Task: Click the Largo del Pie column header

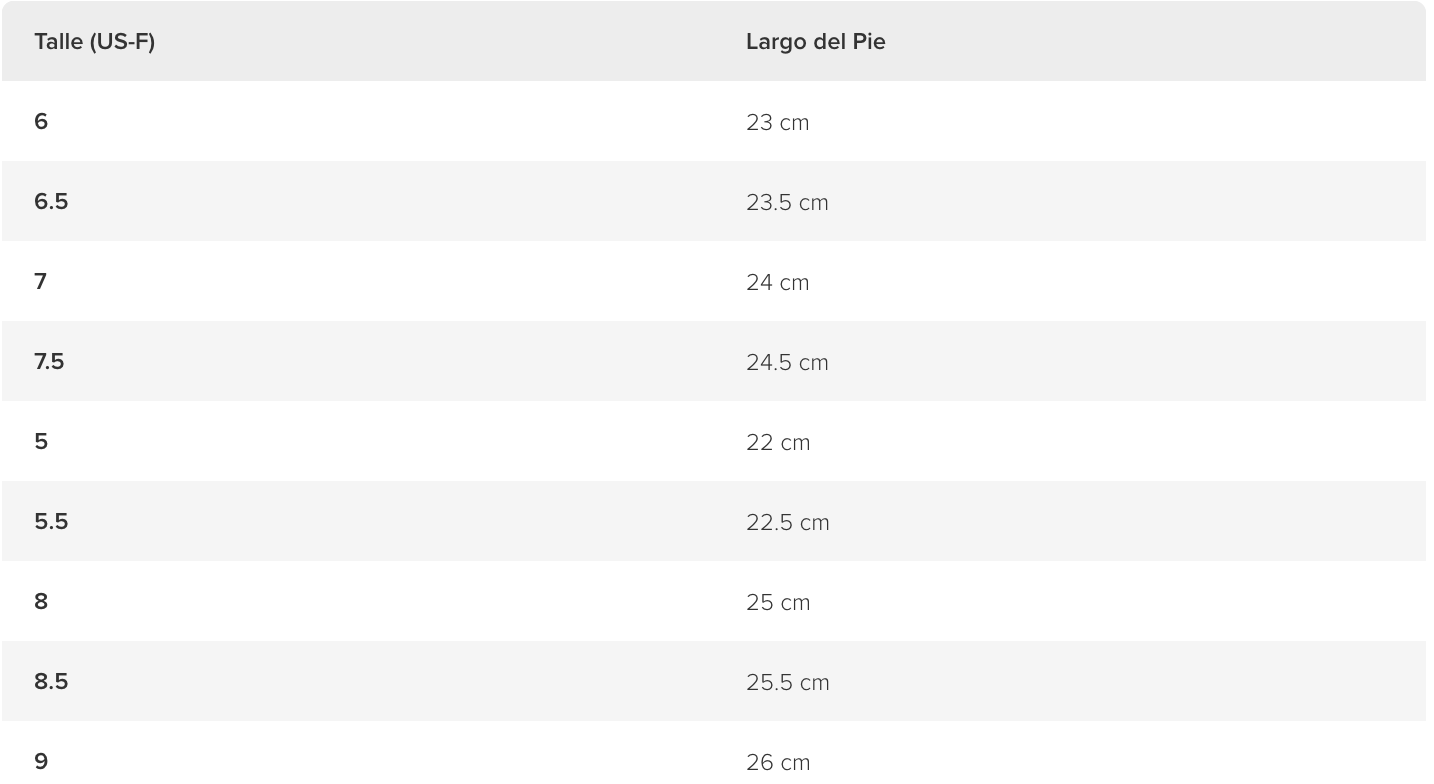Action: click(x=815, y=42)
